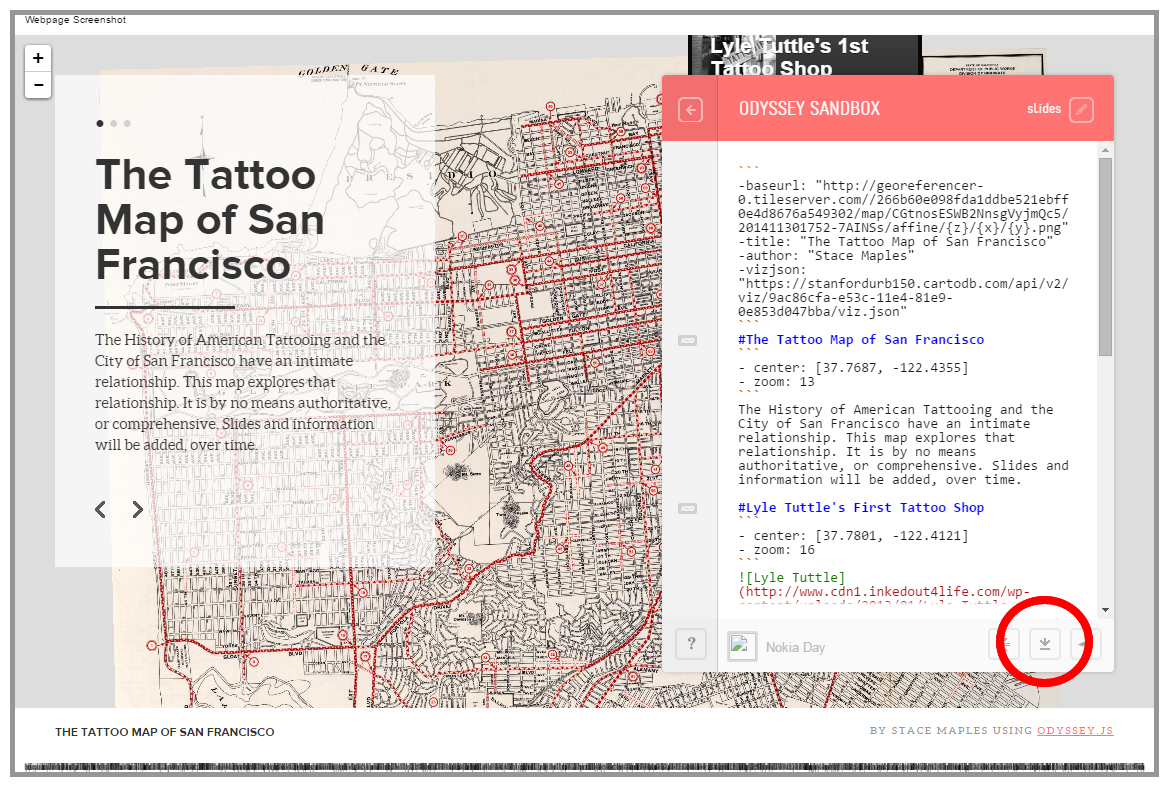This screenshot has height=787, width=1169.
Task: Click the download story icon
Action: click(x=1044, y=643)
